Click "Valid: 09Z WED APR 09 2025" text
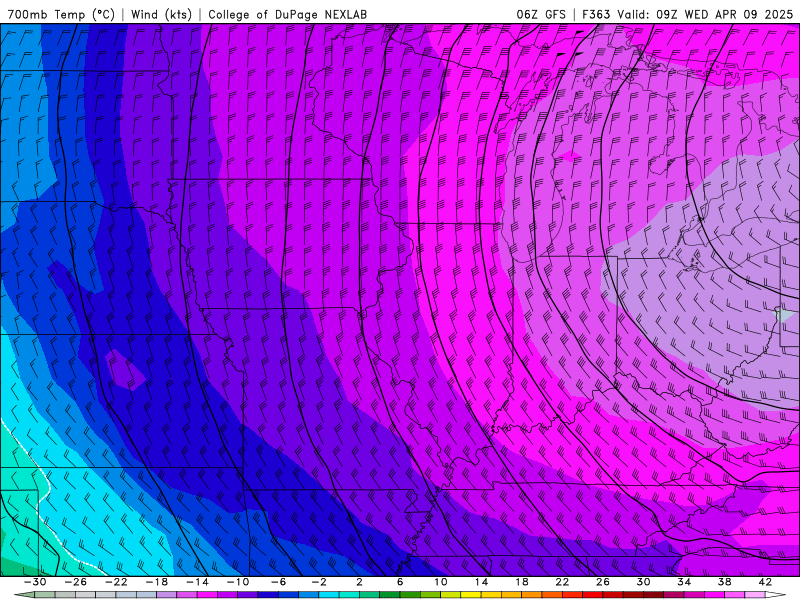Screen dimensions: 800x600 [x=705, y=14]
